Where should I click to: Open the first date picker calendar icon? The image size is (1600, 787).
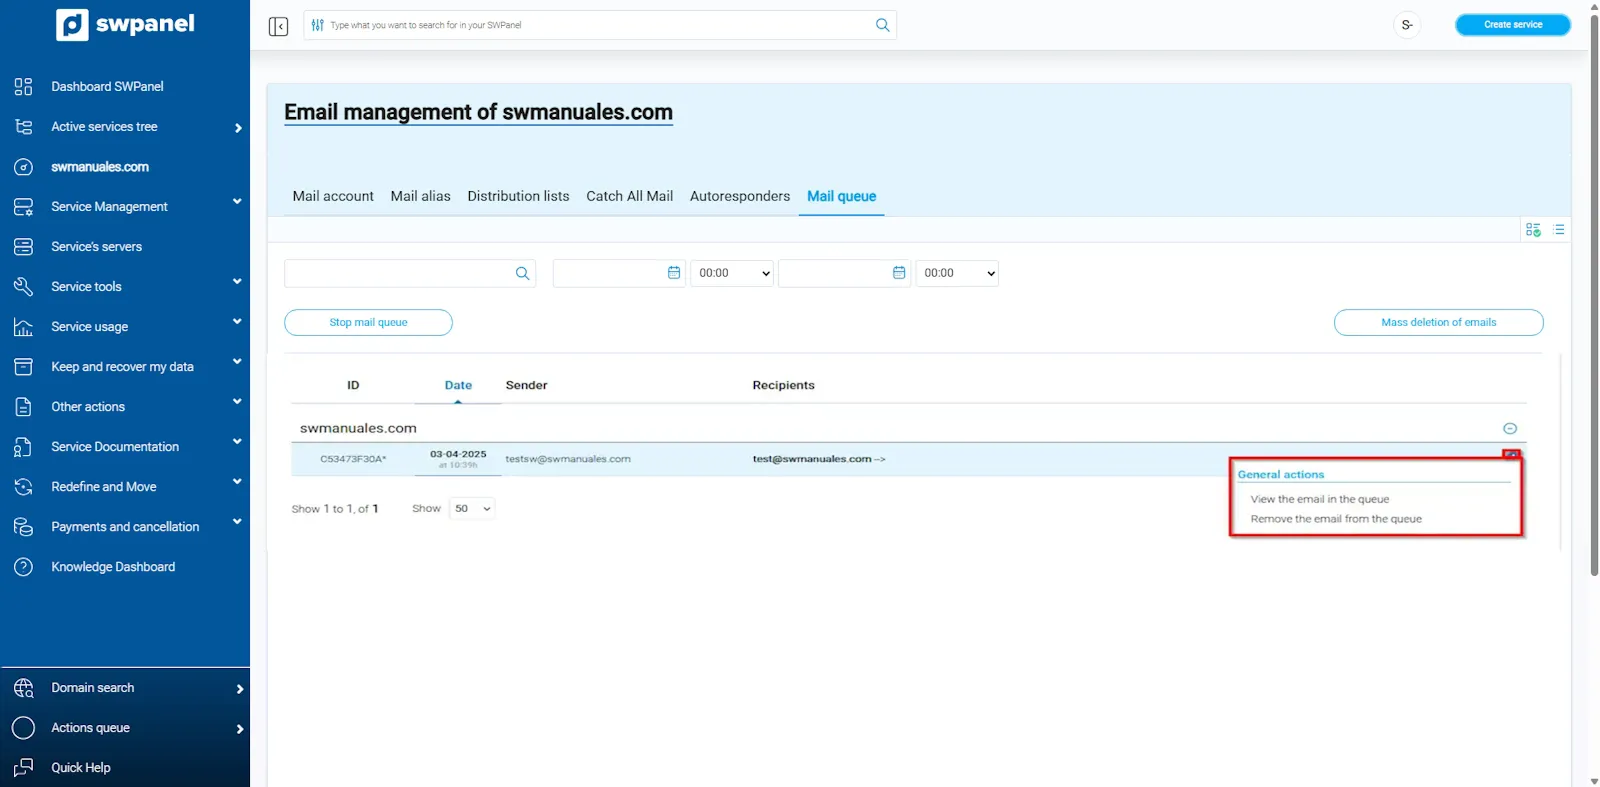click(674, 273)
